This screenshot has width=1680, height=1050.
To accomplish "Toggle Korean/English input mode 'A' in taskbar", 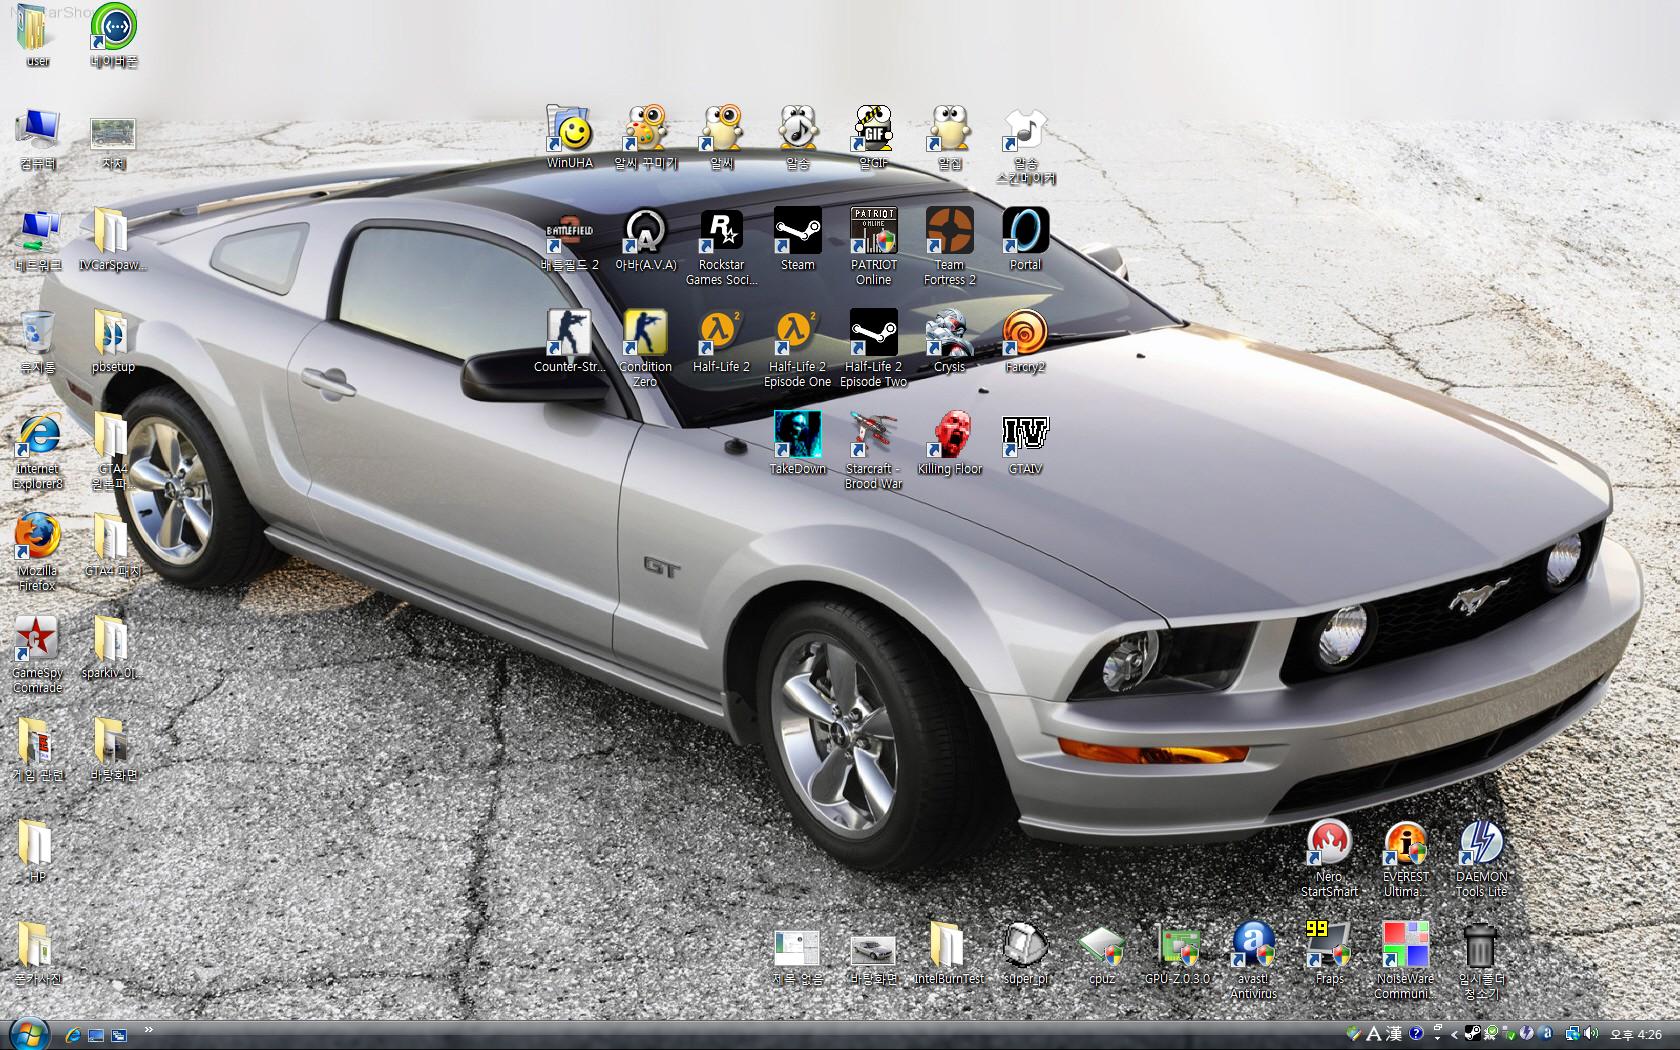I will (x=1374, y=1034).
